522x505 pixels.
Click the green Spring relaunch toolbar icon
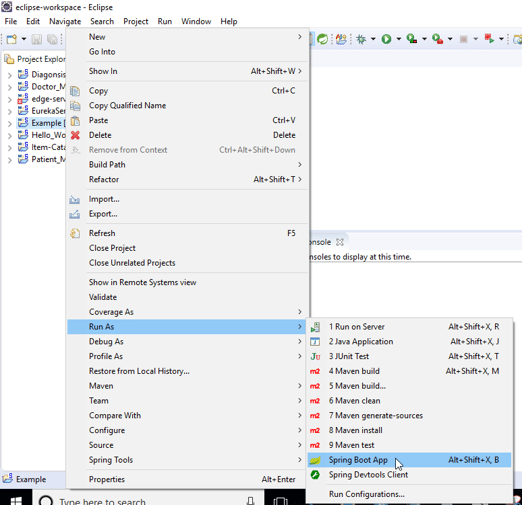pos(322,39)
